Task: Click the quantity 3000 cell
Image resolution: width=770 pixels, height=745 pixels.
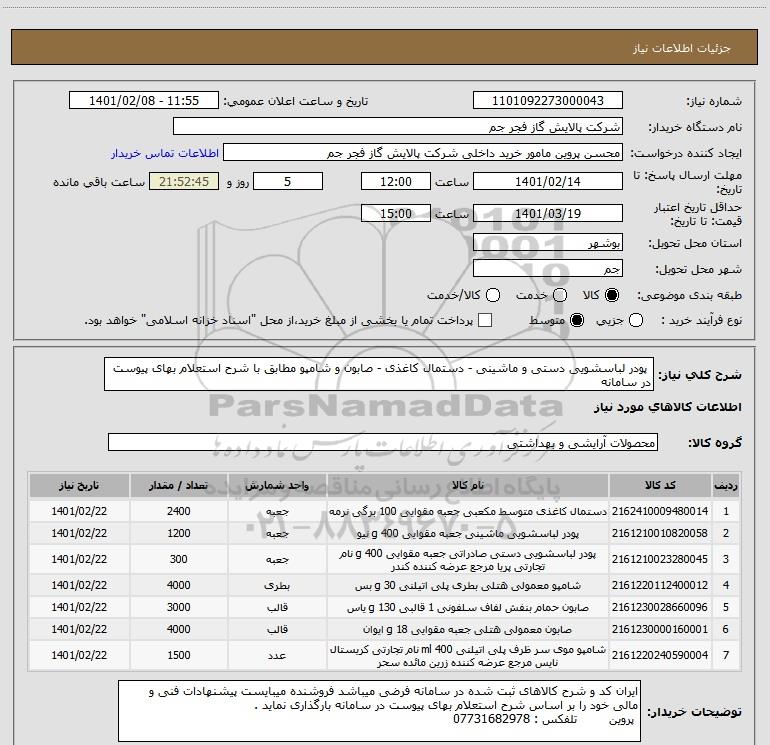Action: click(178, 607)
